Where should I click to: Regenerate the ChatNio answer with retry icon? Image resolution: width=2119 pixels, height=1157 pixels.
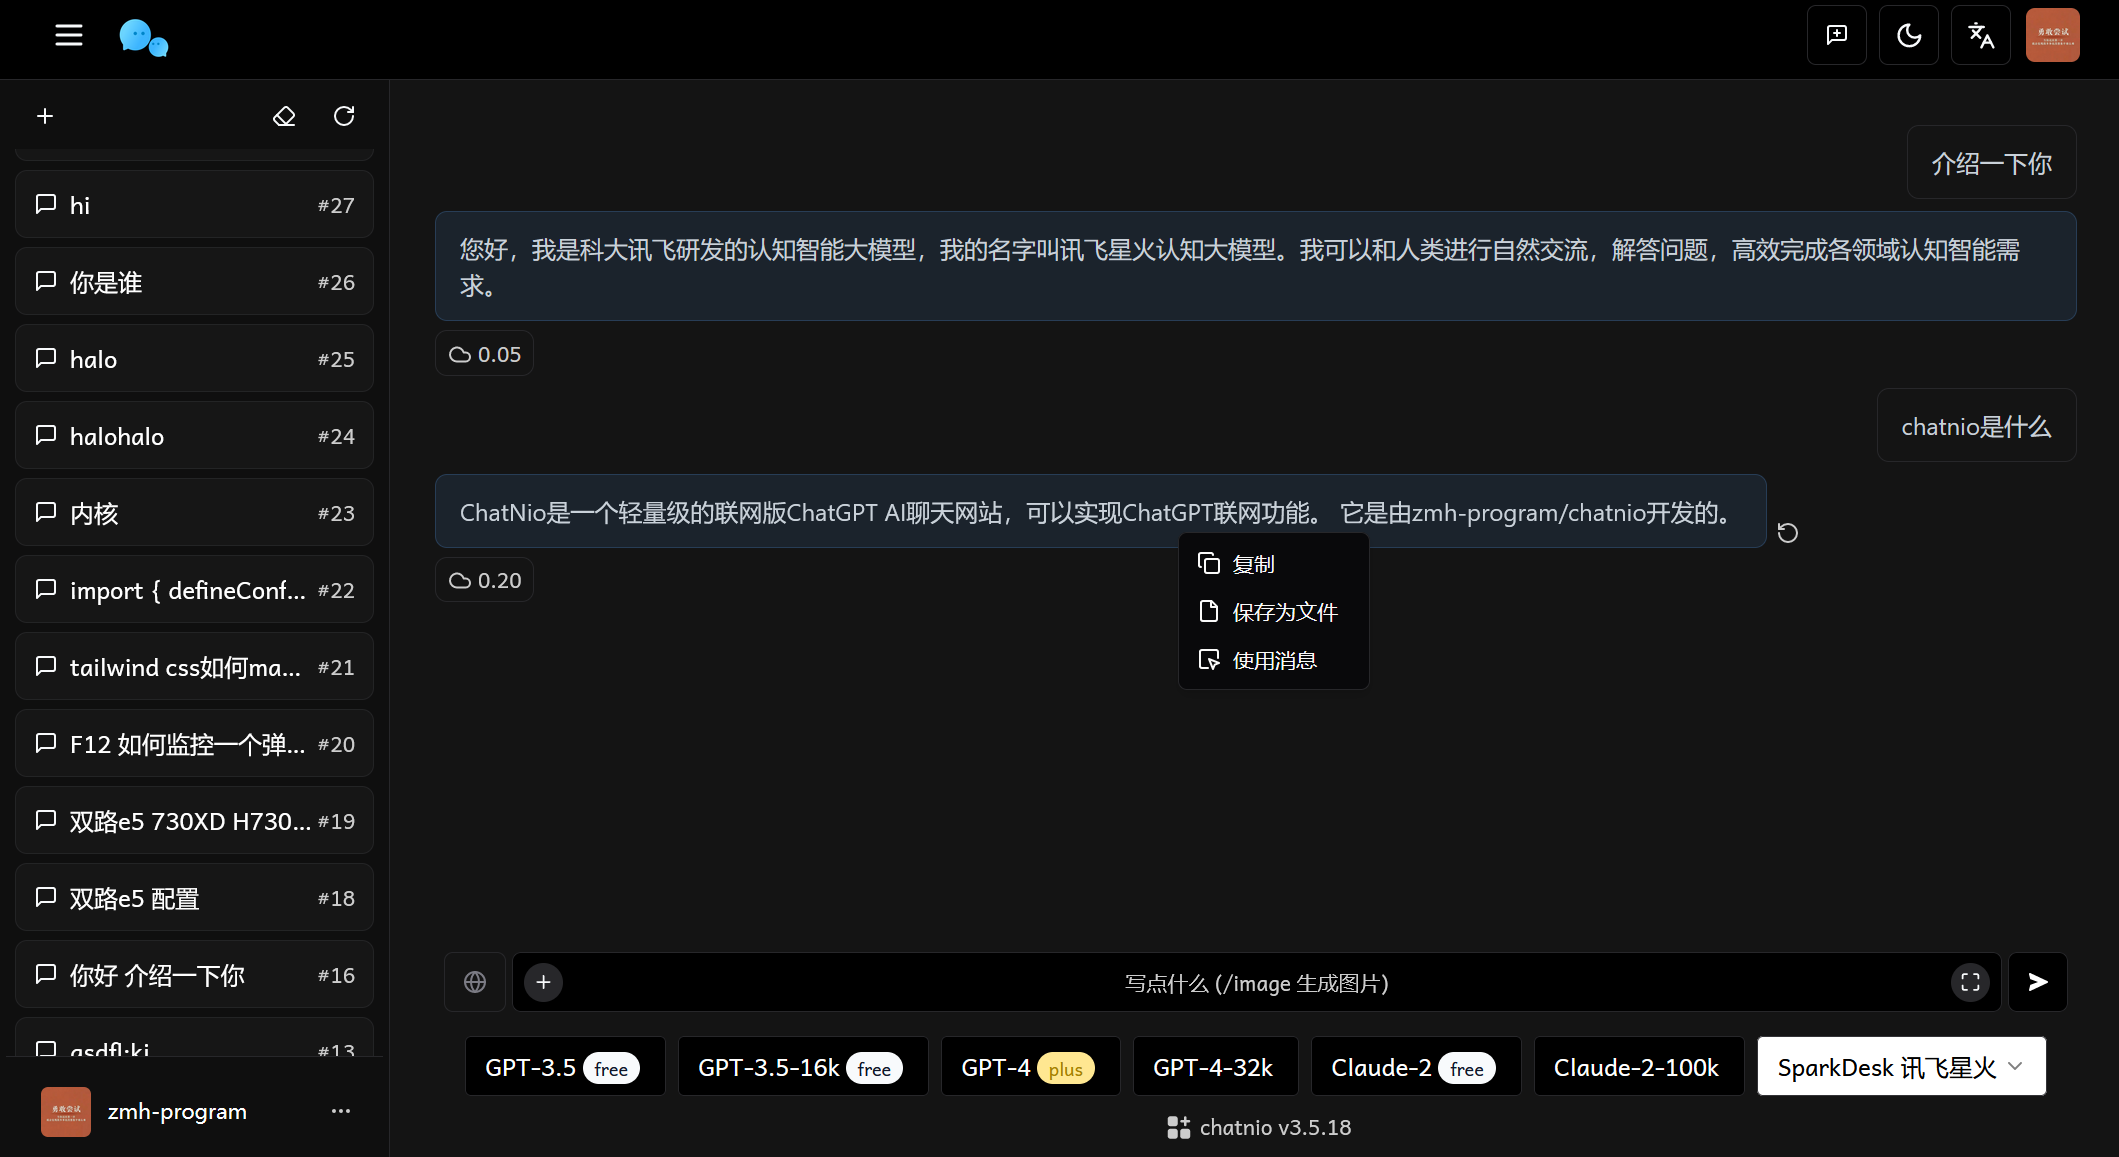click(1788, 533)
